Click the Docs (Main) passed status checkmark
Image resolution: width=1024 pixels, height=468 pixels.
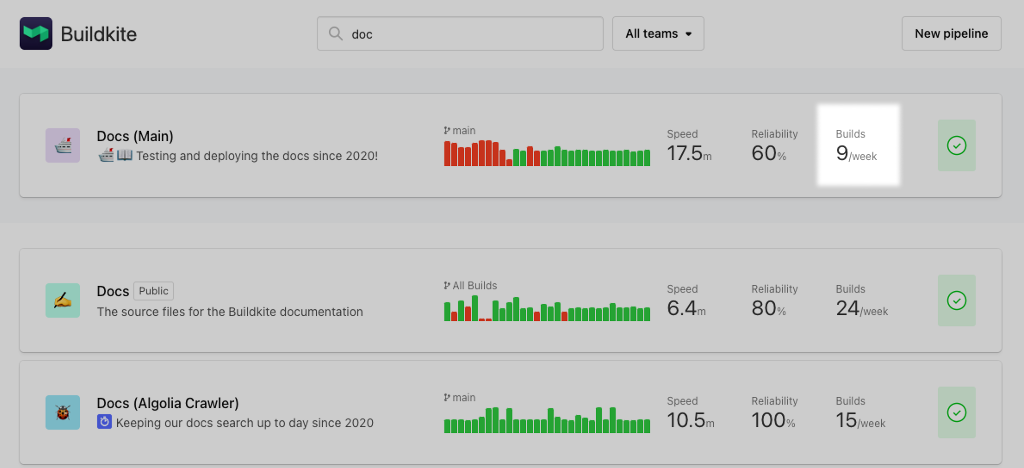(957, 145)
